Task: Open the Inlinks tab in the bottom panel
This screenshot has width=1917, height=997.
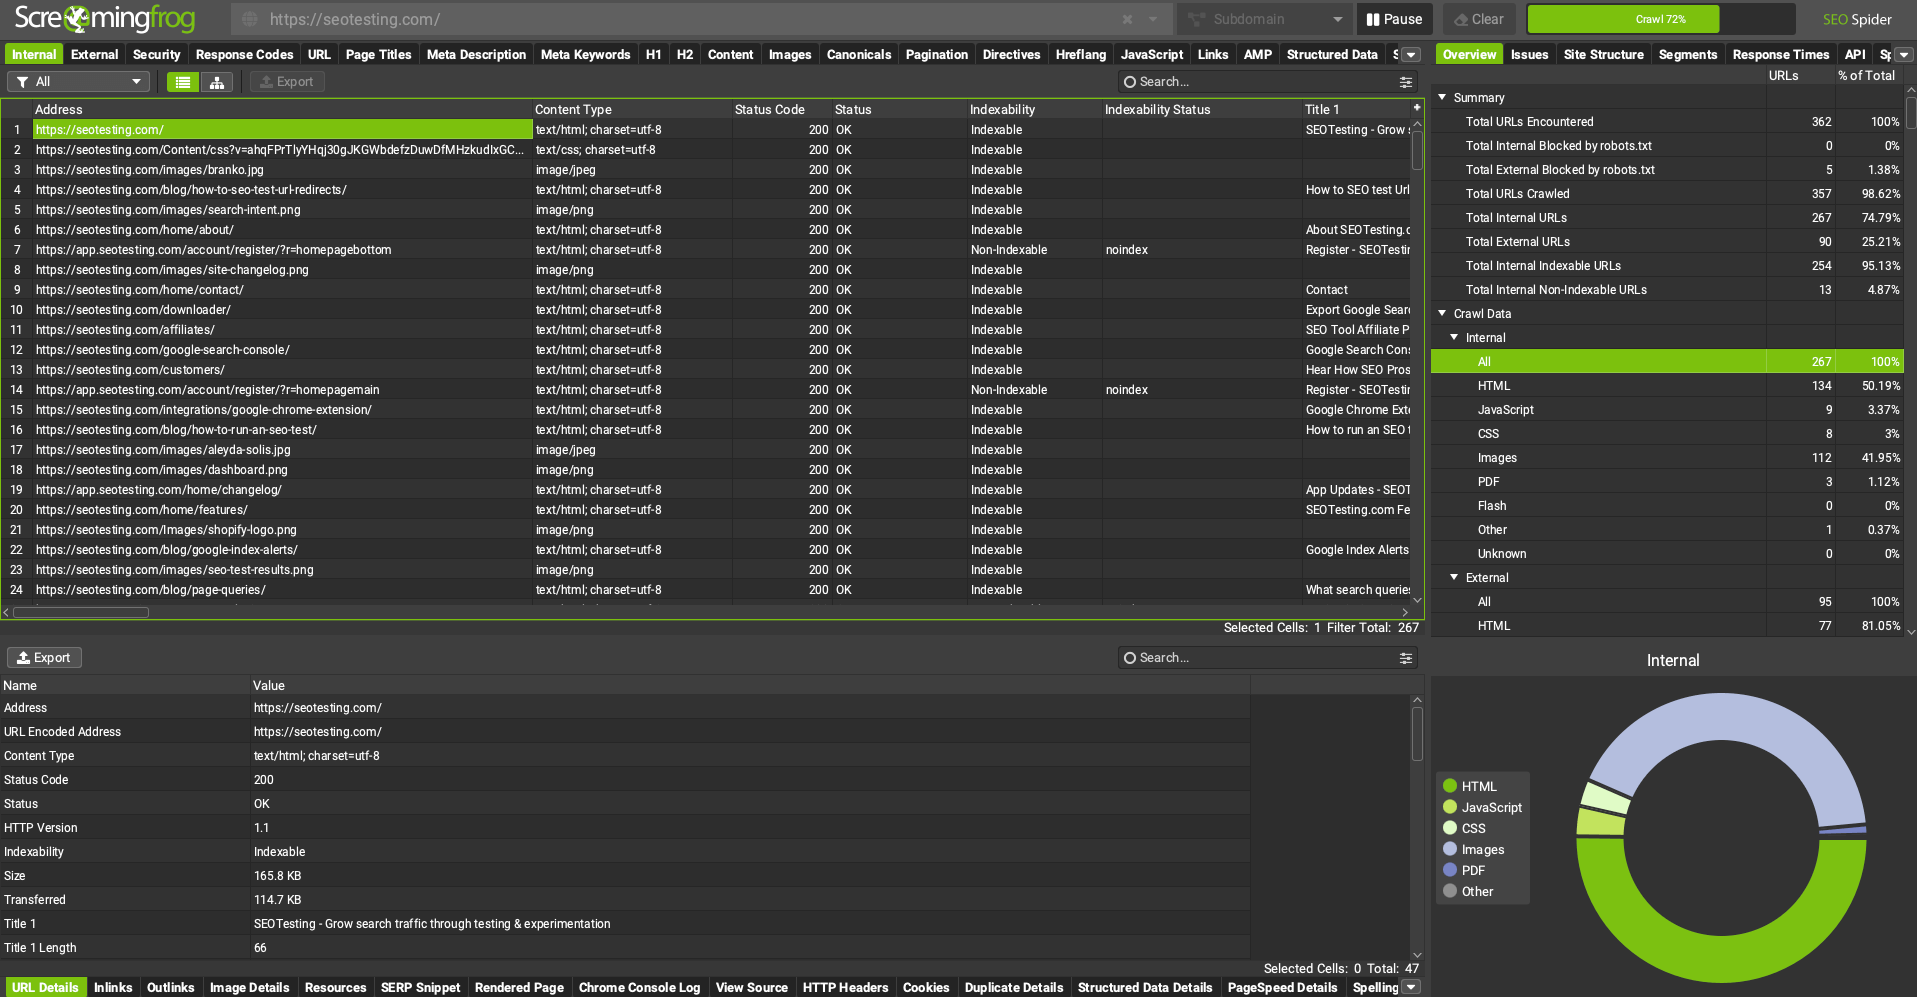Action: (113, 987)
